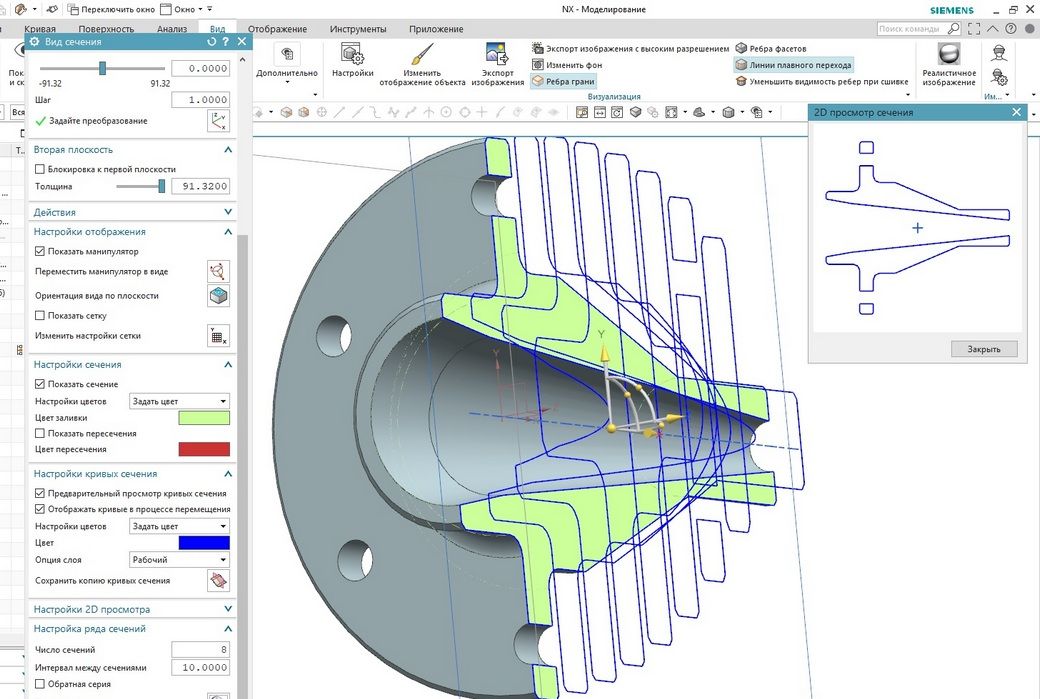Click the Ориентация вида по плоскости icon
Screen dimensions: 1040x699
coord(218,296)
